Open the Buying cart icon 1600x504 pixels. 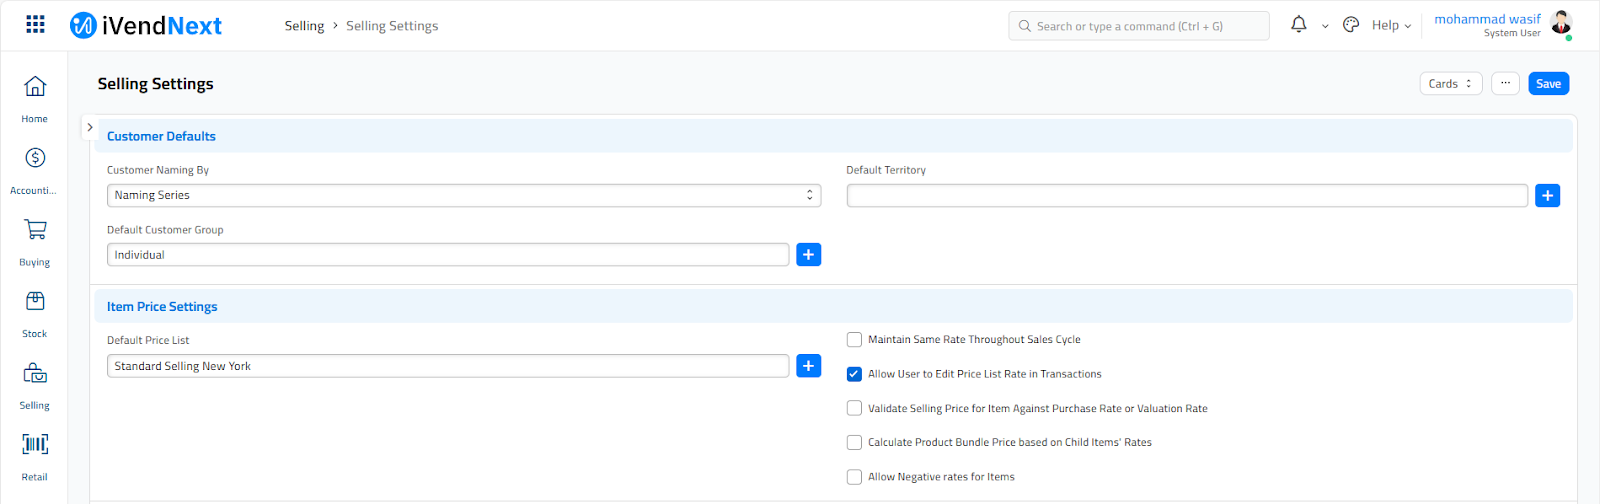point(35,230)
